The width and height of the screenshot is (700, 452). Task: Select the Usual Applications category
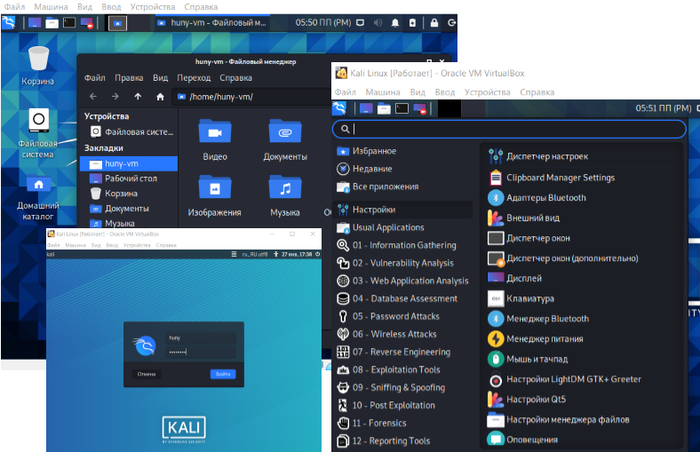pyautogui.click(x=403, y=227)
